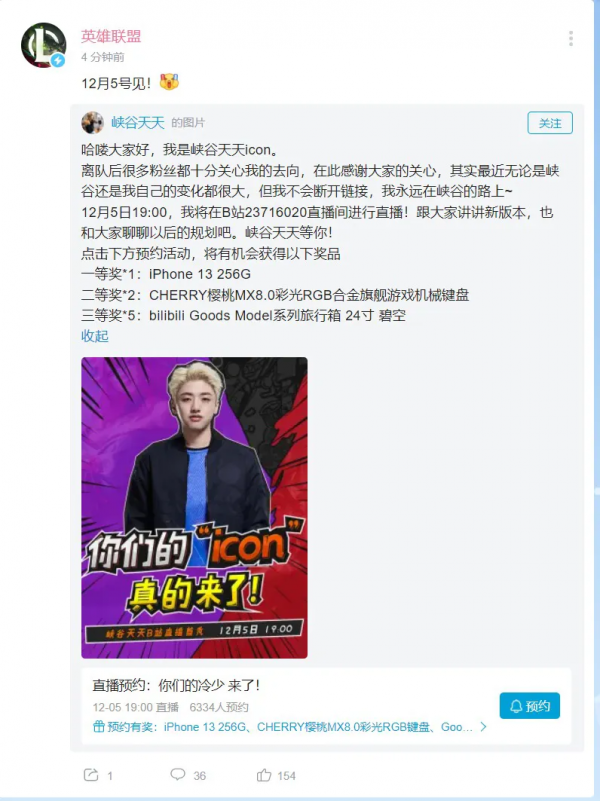Click the 英雄联盟 profile avatar
600x801 pixels.
click(x=43, y=45)
